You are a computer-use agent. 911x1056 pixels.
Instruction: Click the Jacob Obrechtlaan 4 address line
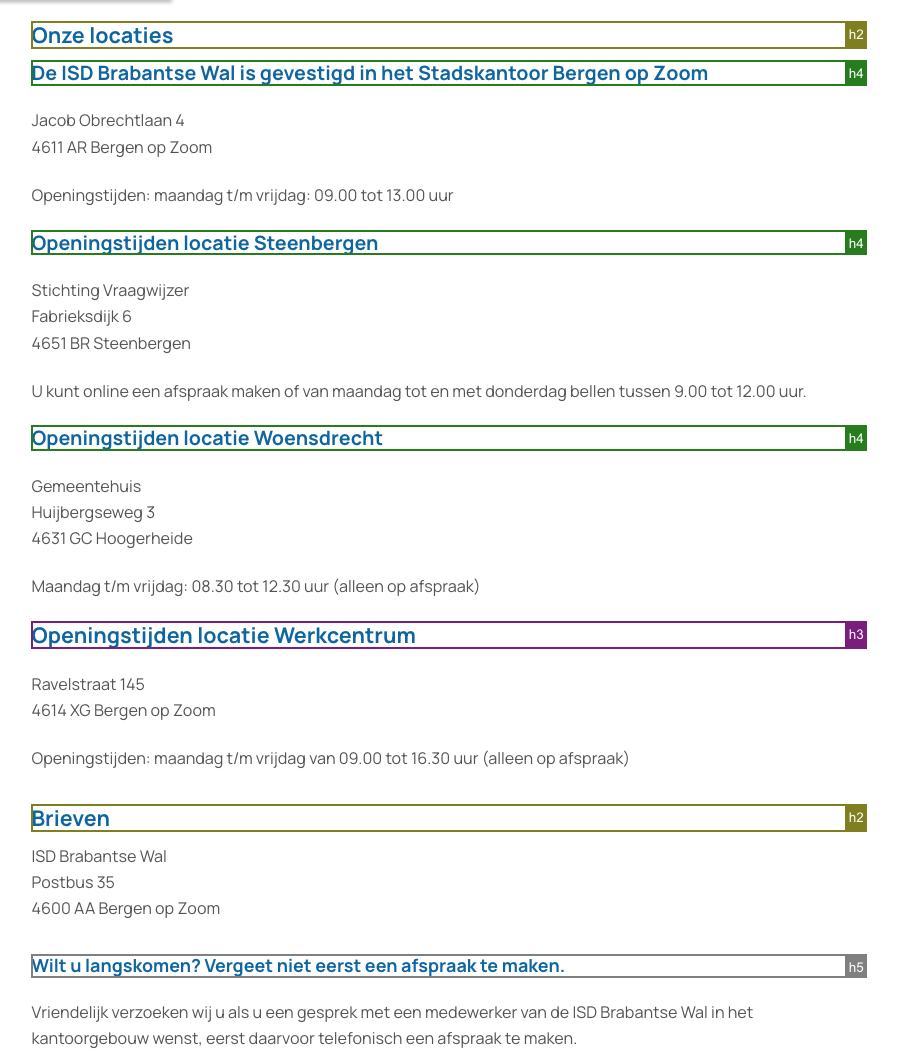[108, 121]
